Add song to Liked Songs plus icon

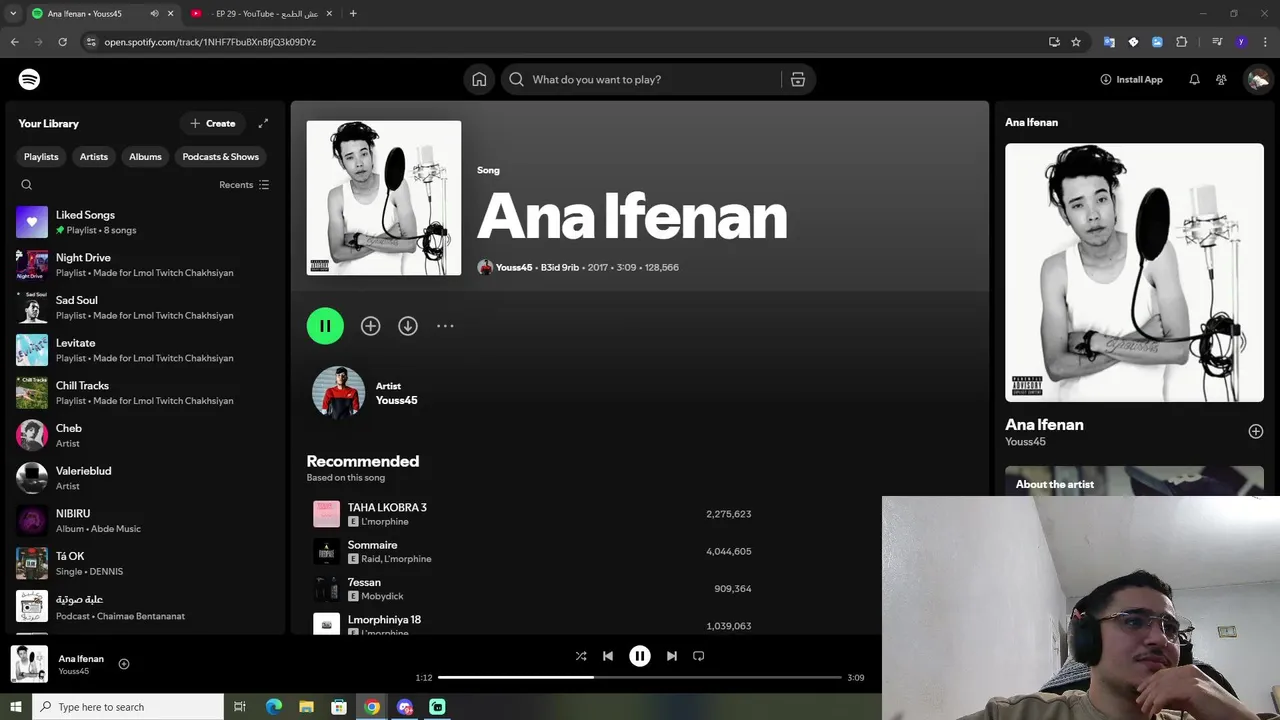pos(370,326)
